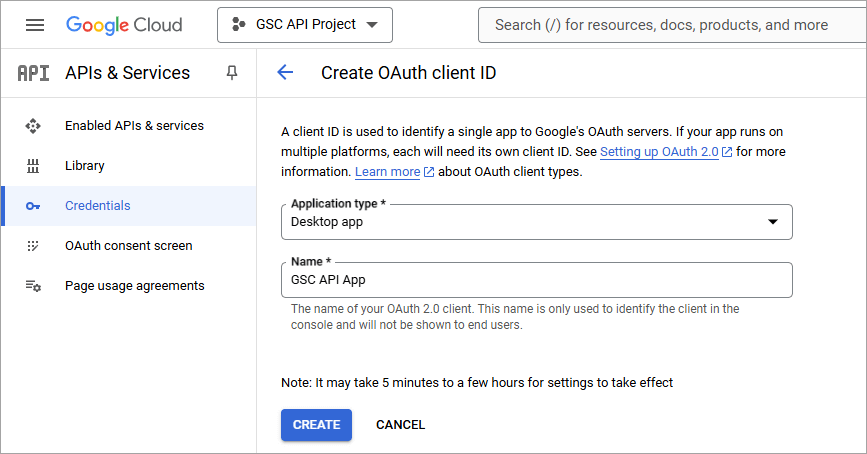This screenshot has height=454, width=867.
Task: Click the APIs & Services heading
Action: pos(128,73)
